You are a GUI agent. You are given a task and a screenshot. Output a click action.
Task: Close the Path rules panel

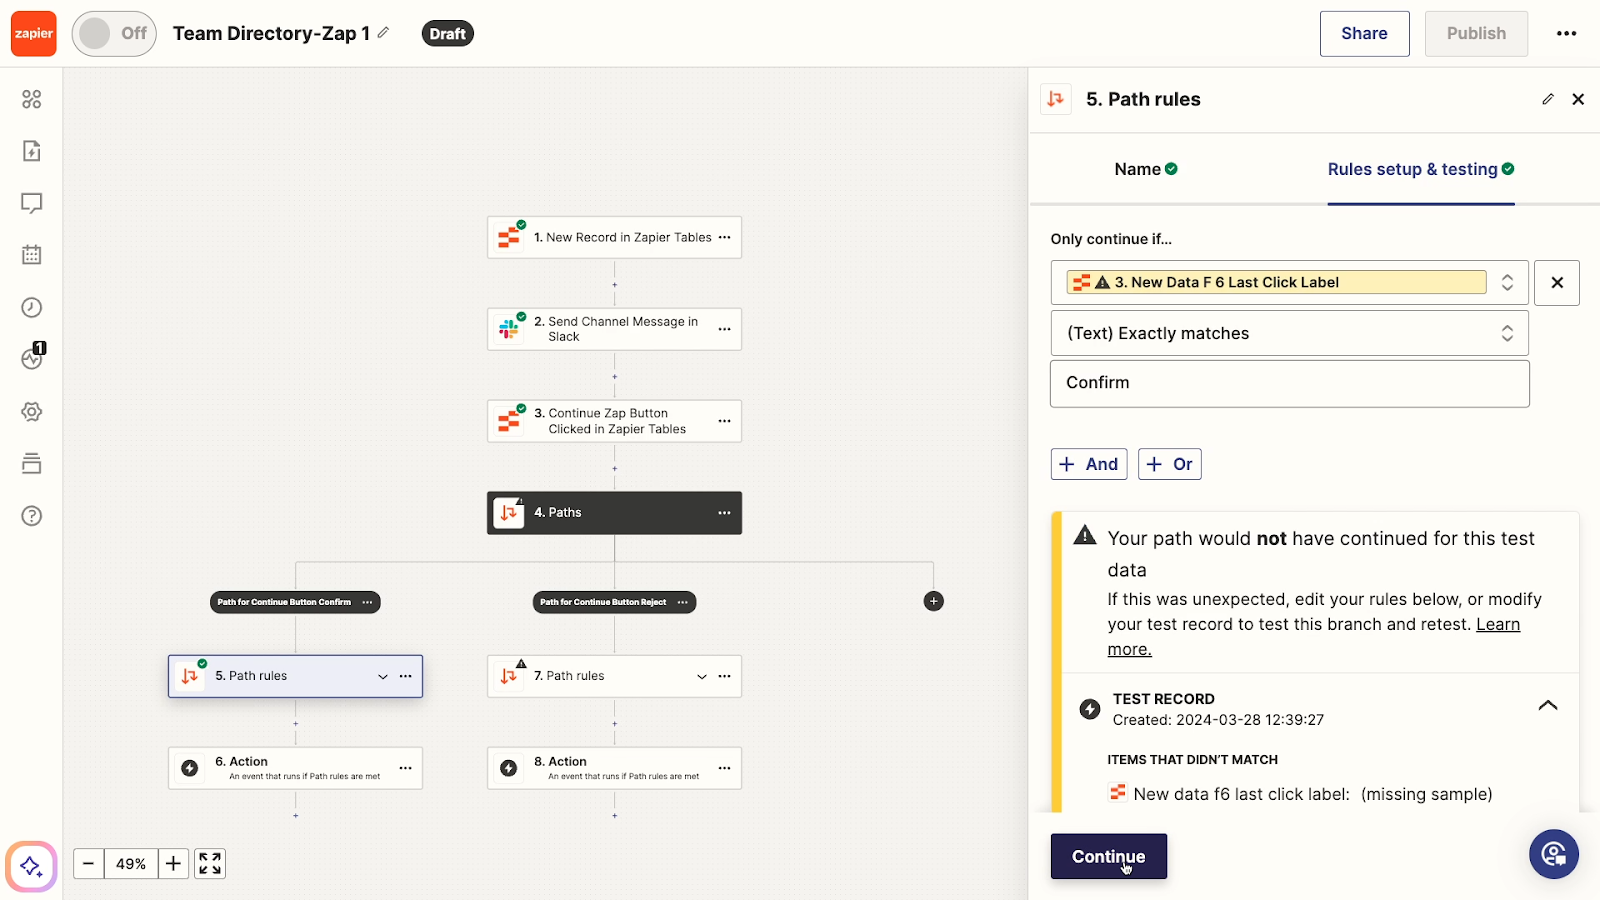coord(1578,99)
